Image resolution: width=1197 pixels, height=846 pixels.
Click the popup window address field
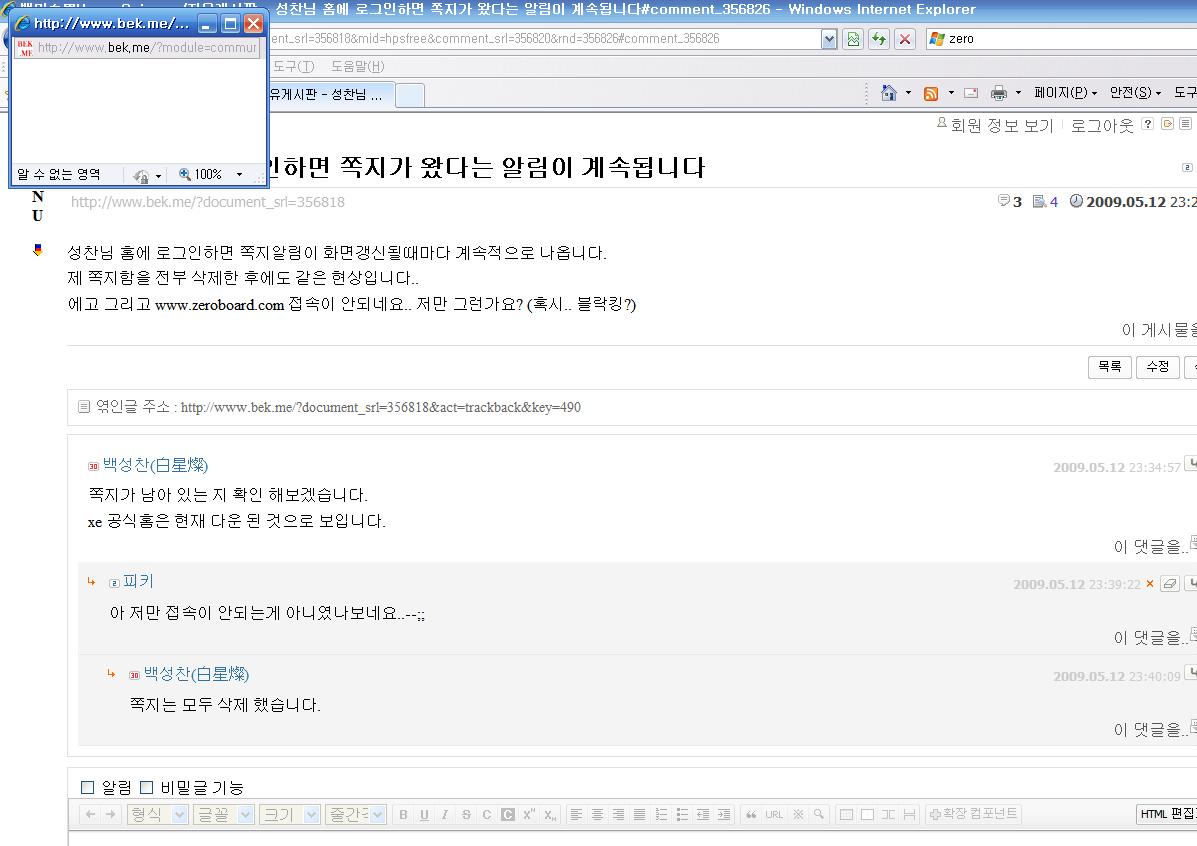pyautogui.click(x=137, y=48)
